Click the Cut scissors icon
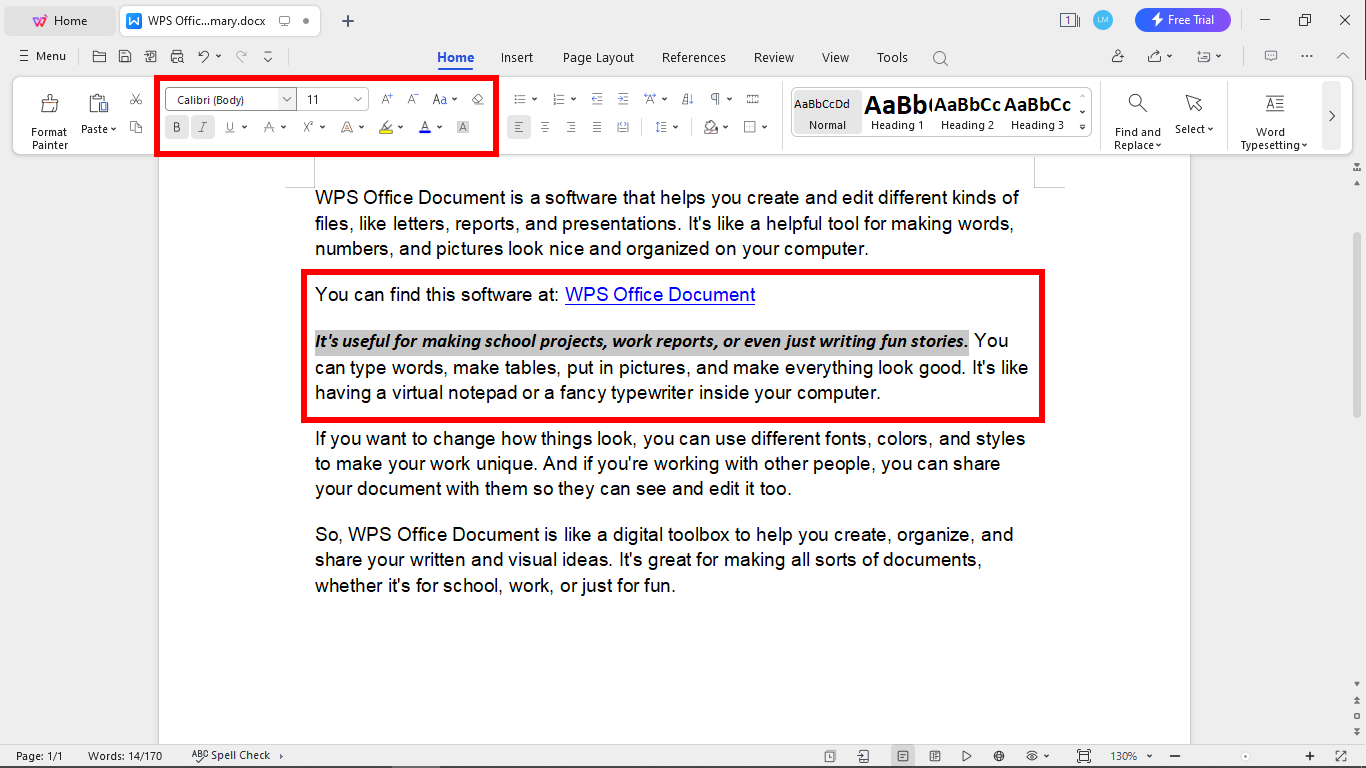The image size is (1366, 768). [136, 99]
